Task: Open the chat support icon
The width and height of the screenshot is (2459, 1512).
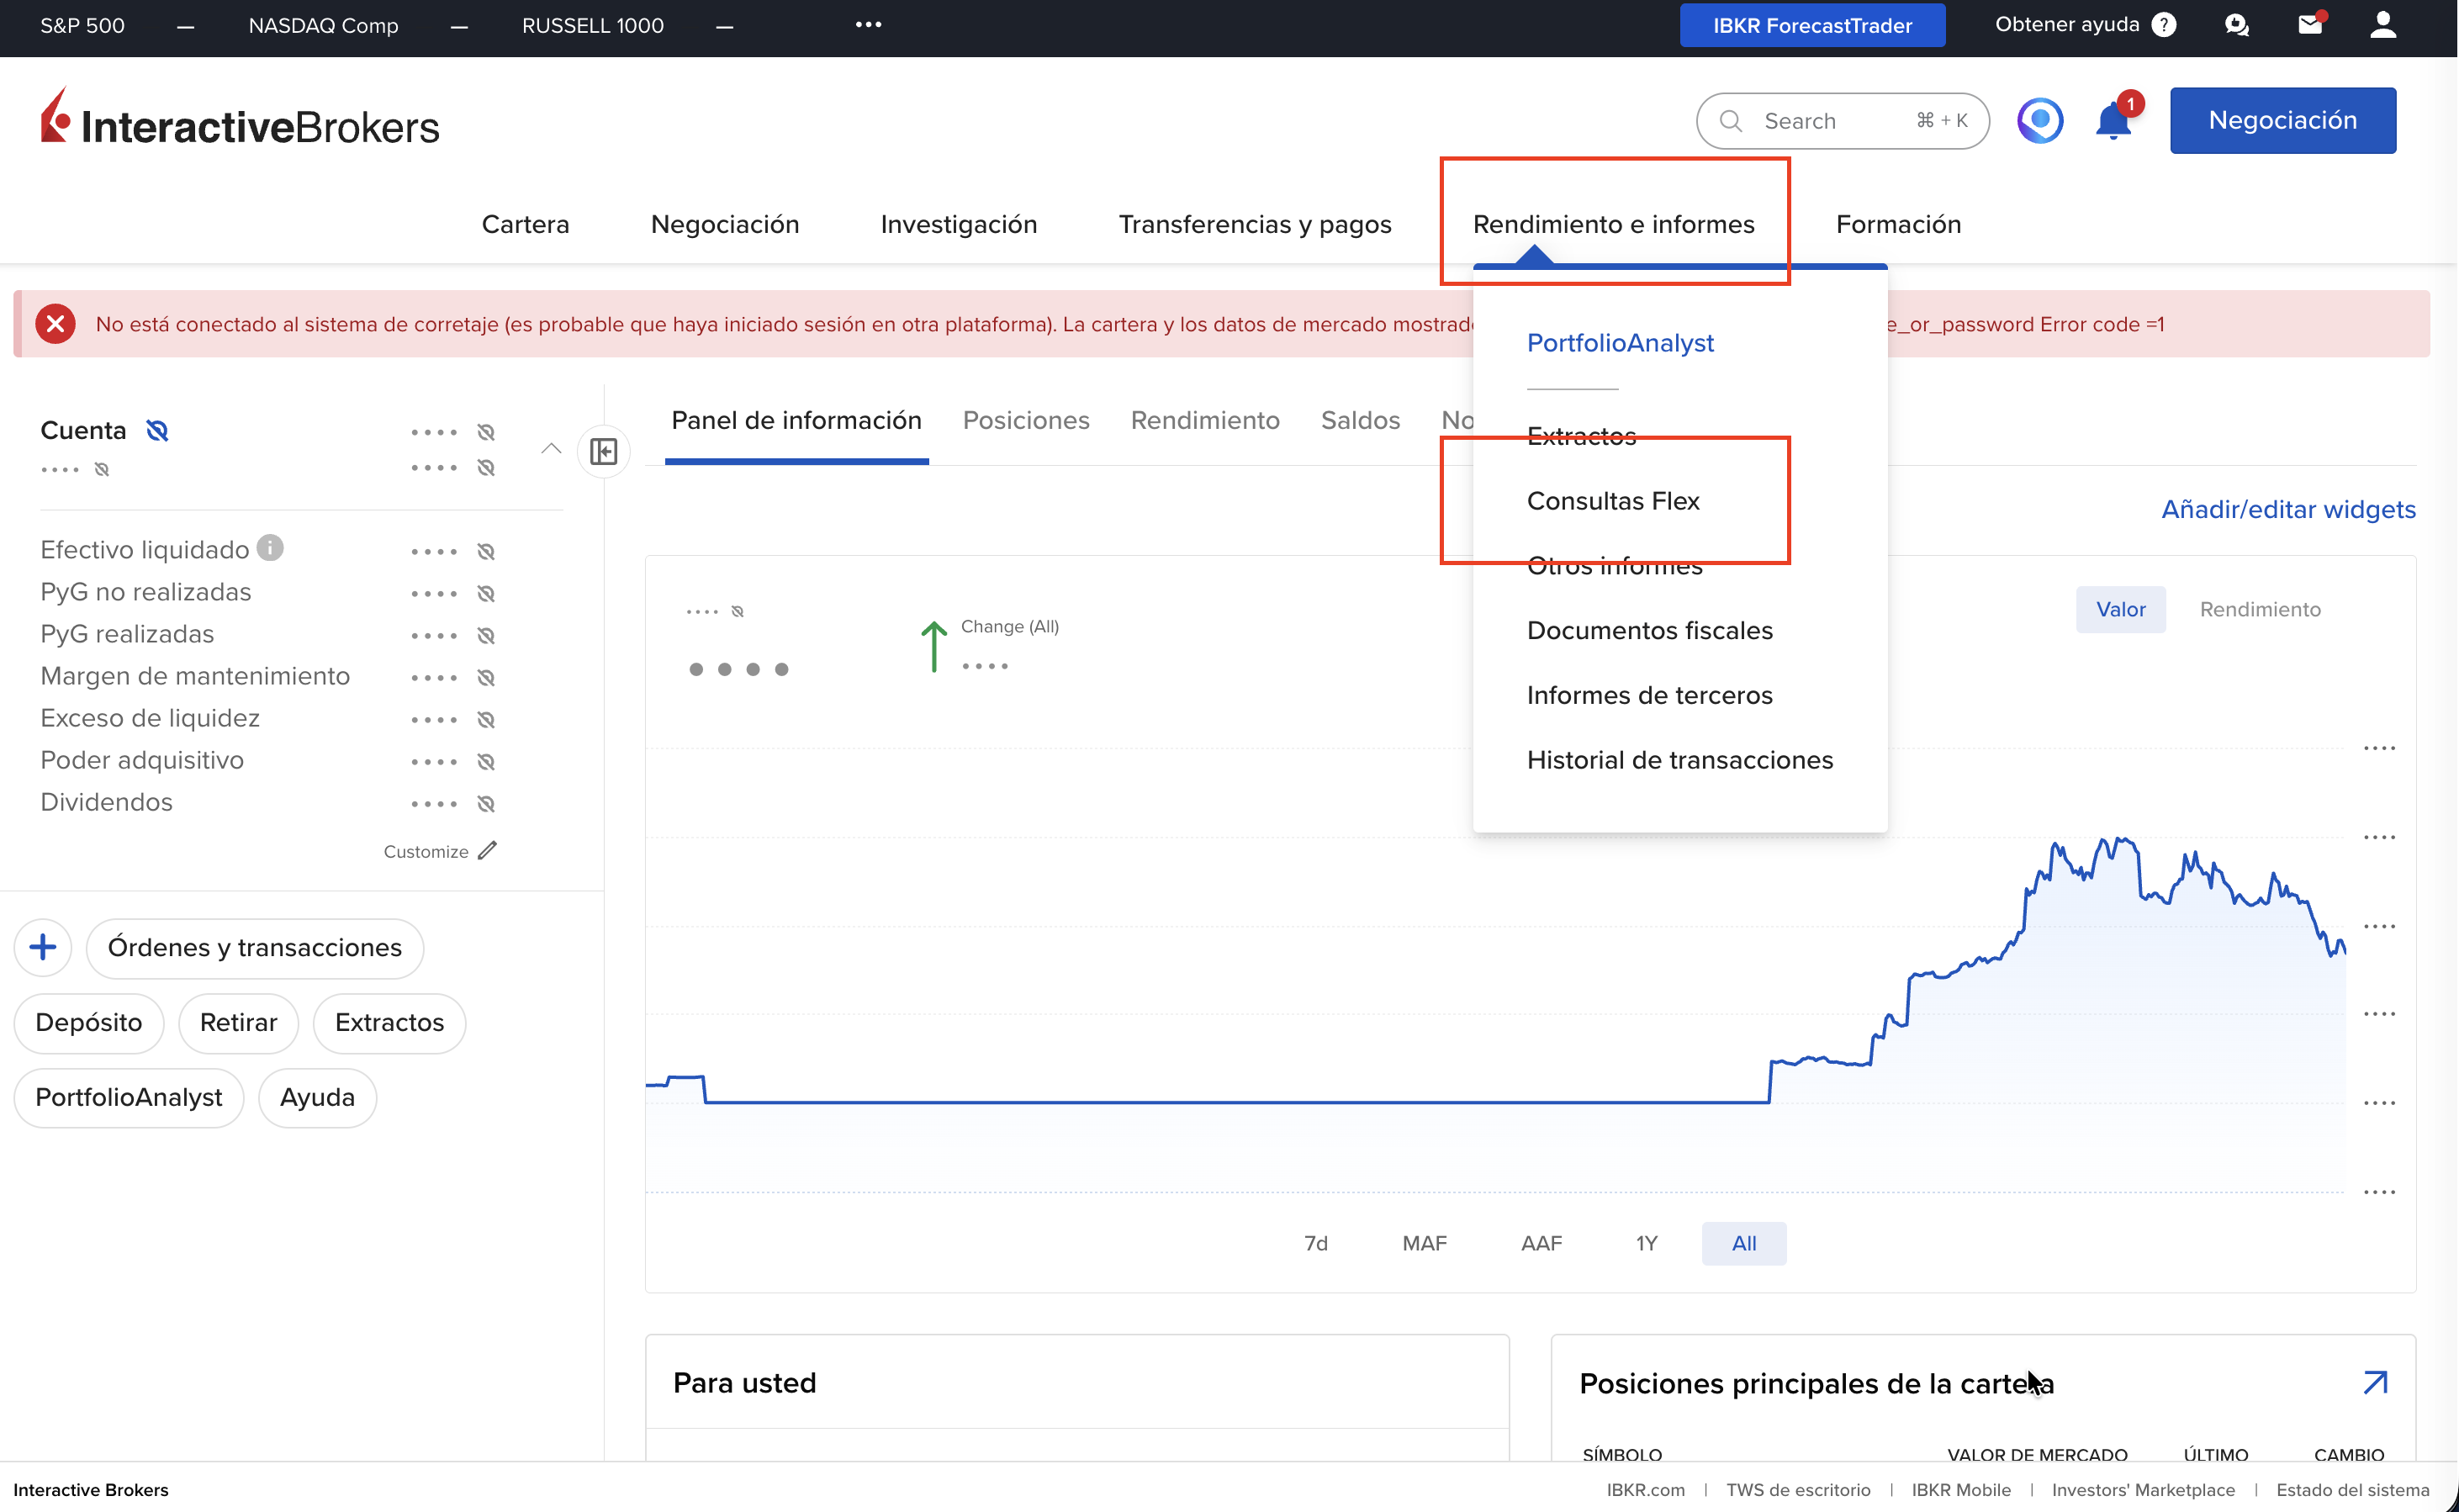Action: (x=2237, y=25)
